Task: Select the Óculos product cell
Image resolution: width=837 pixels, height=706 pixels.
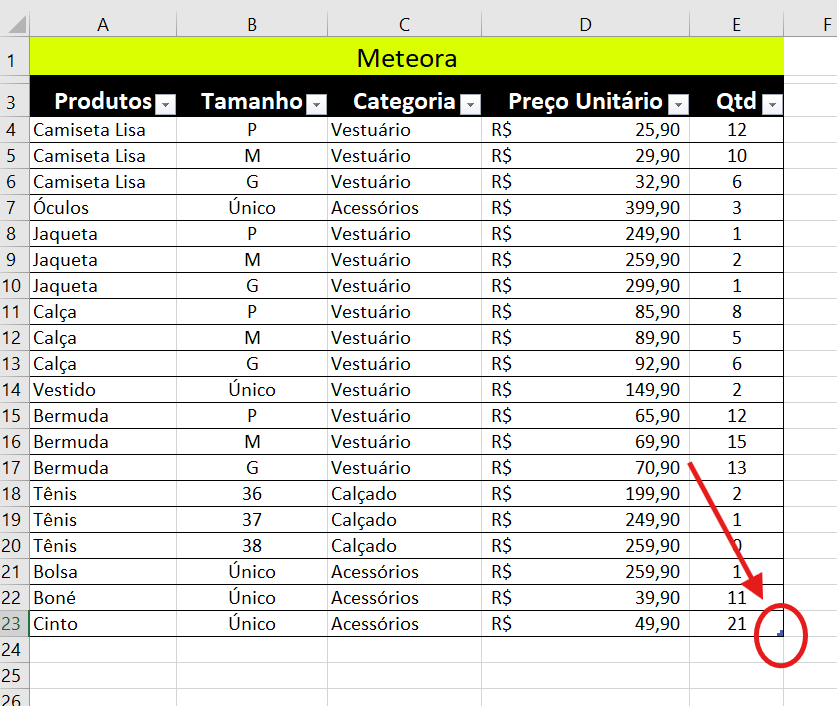Action: (103, 208)
